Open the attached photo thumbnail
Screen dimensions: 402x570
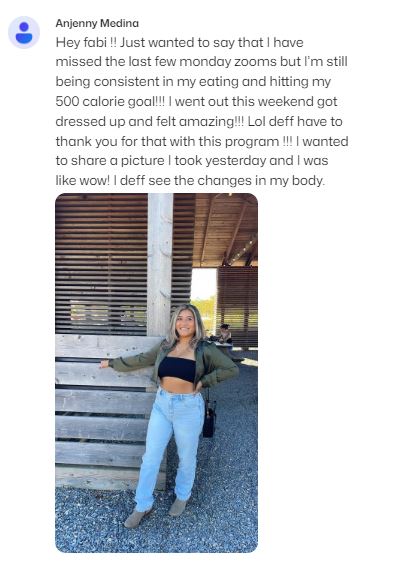(156, 373)
